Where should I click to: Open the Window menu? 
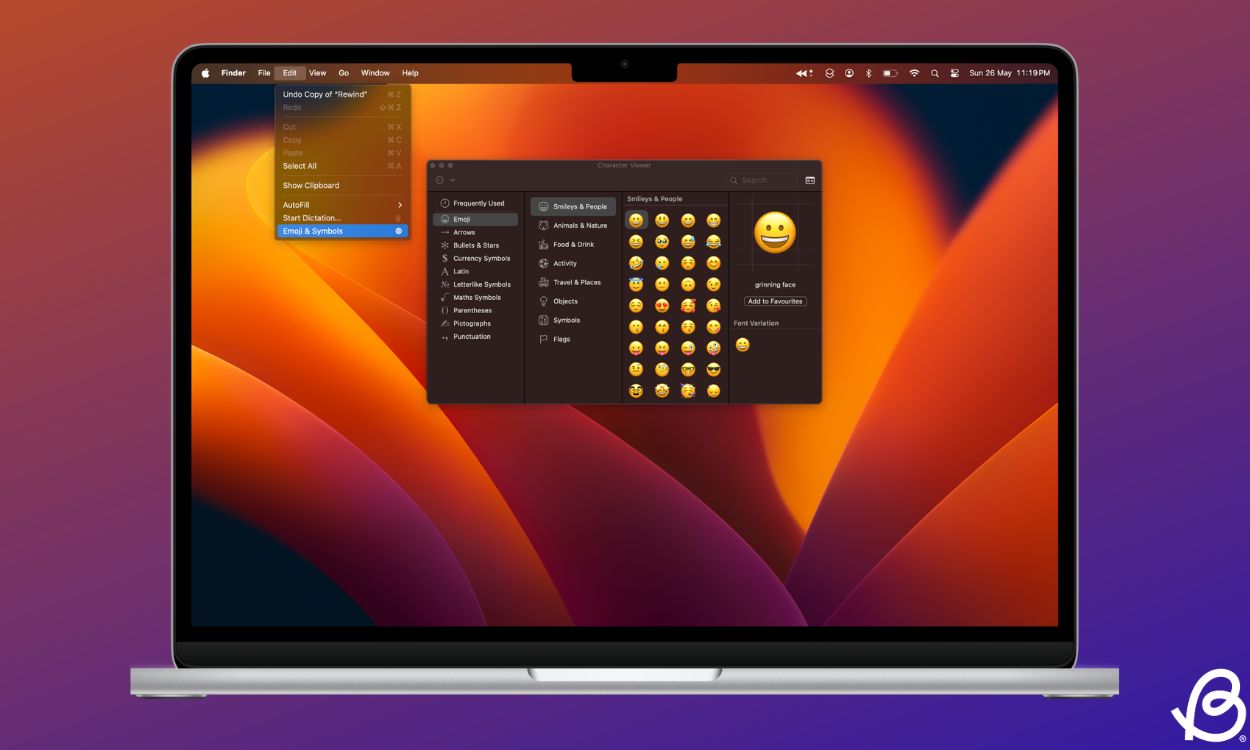tap(375, 72)
